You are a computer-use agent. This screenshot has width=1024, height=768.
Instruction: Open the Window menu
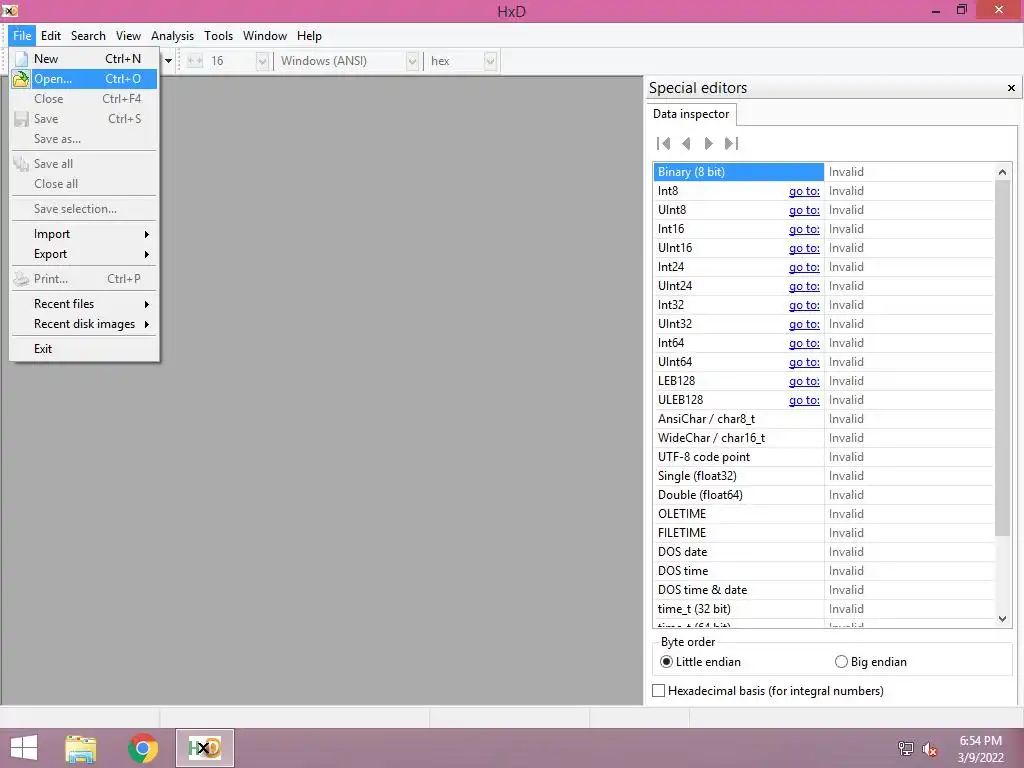coord(264,36)
